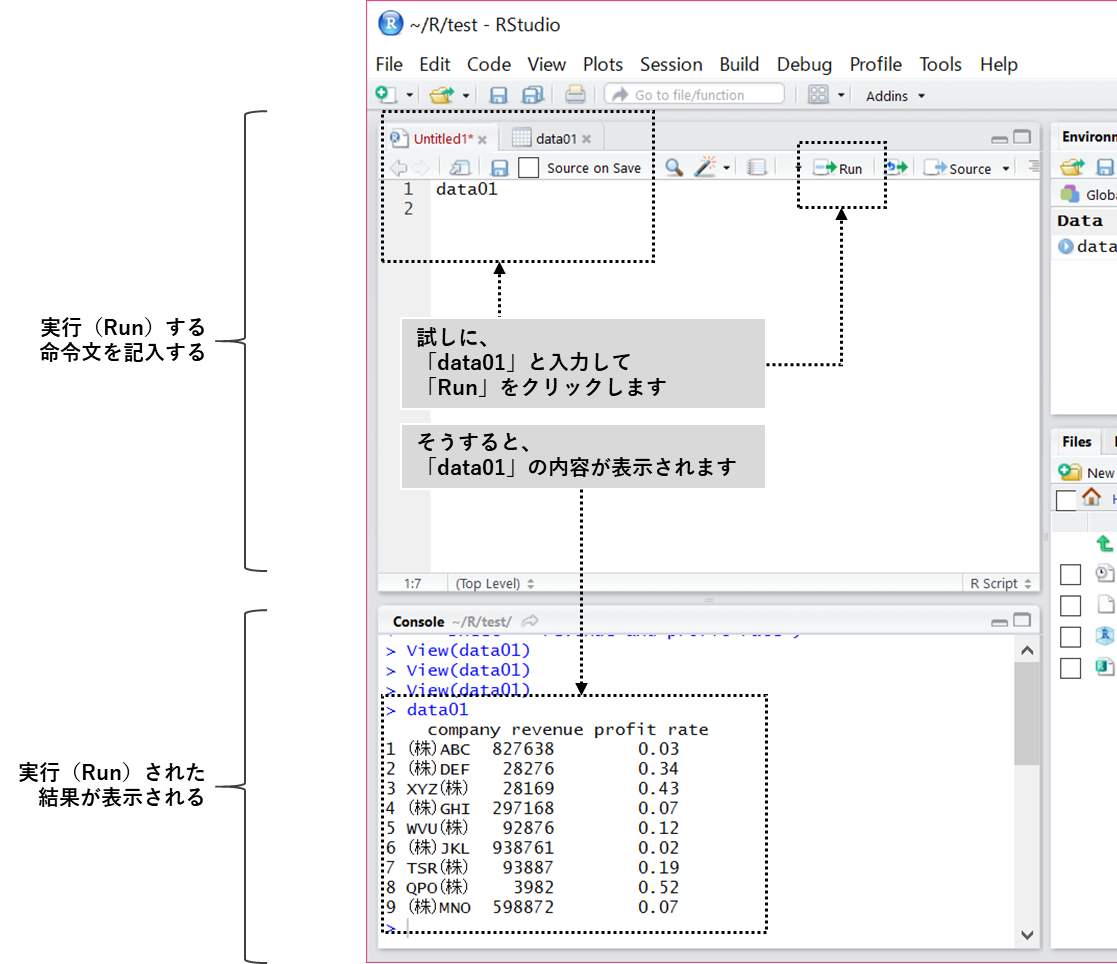Viewport: 1117px width, 964px height.
Task: Click the show in new window icon
Action: tap(461, 168)
